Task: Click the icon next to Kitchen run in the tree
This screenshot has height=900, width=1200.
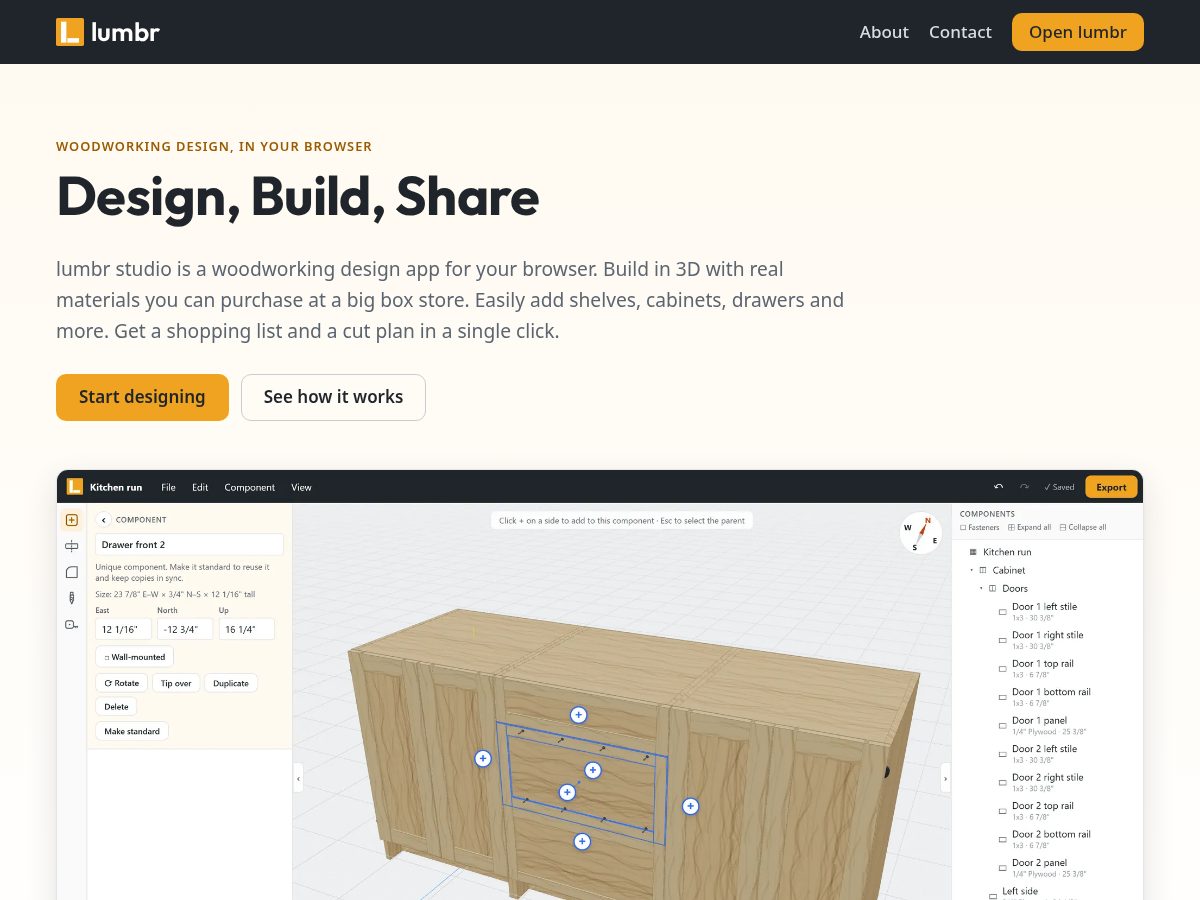Action: pos(973,552)
